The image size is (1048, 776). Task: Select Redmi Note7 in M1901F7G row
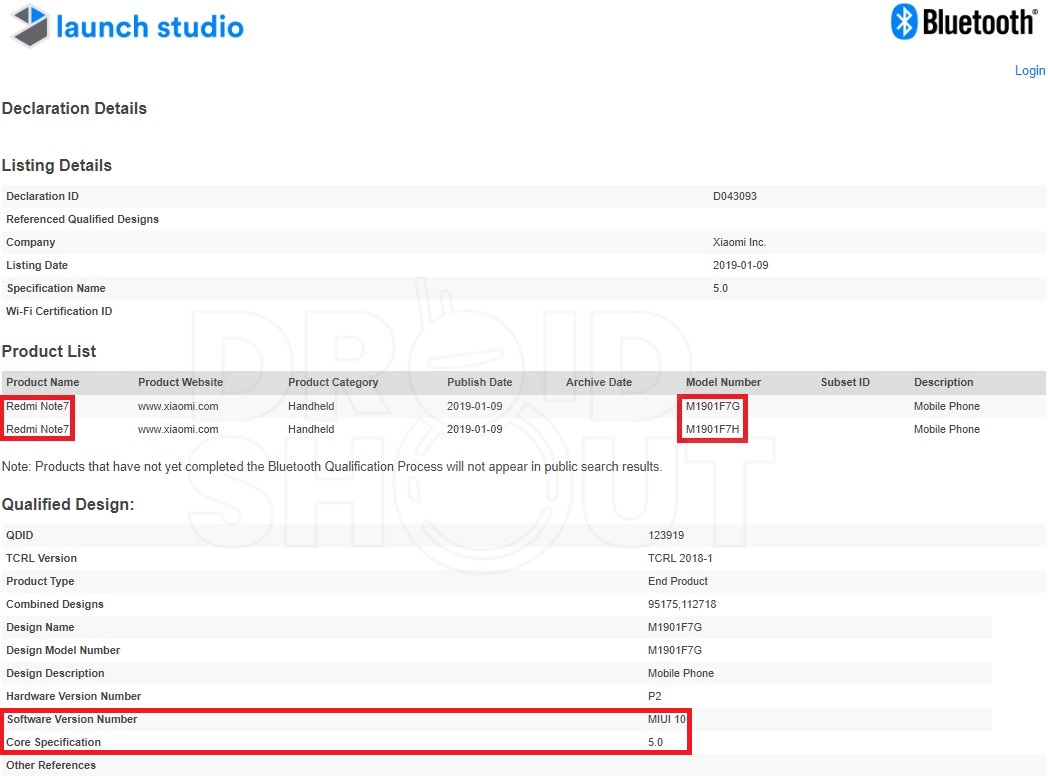pos(37,406)
